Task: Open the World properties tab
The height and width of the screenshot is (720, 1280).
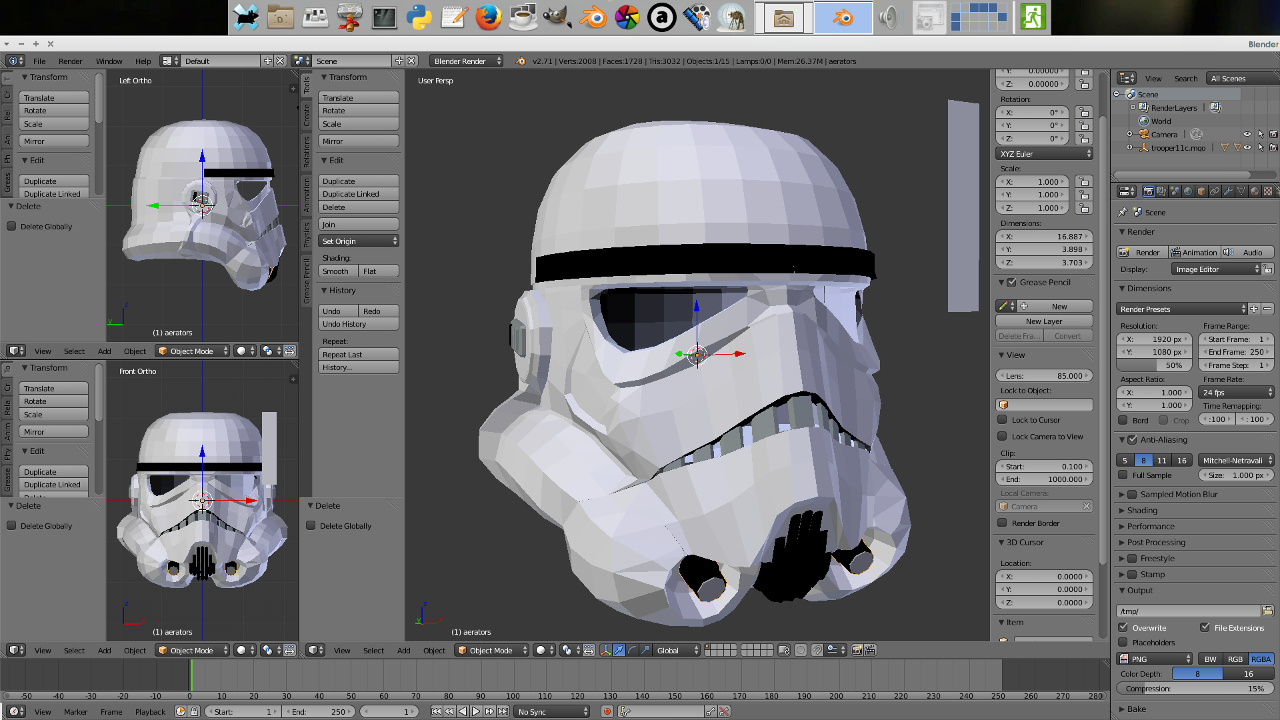Action: tap(1188, 191)
